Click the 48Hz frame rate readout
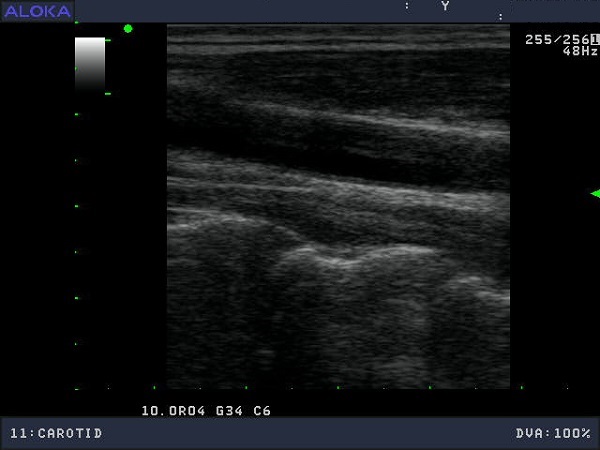 [x=580, y=51]
